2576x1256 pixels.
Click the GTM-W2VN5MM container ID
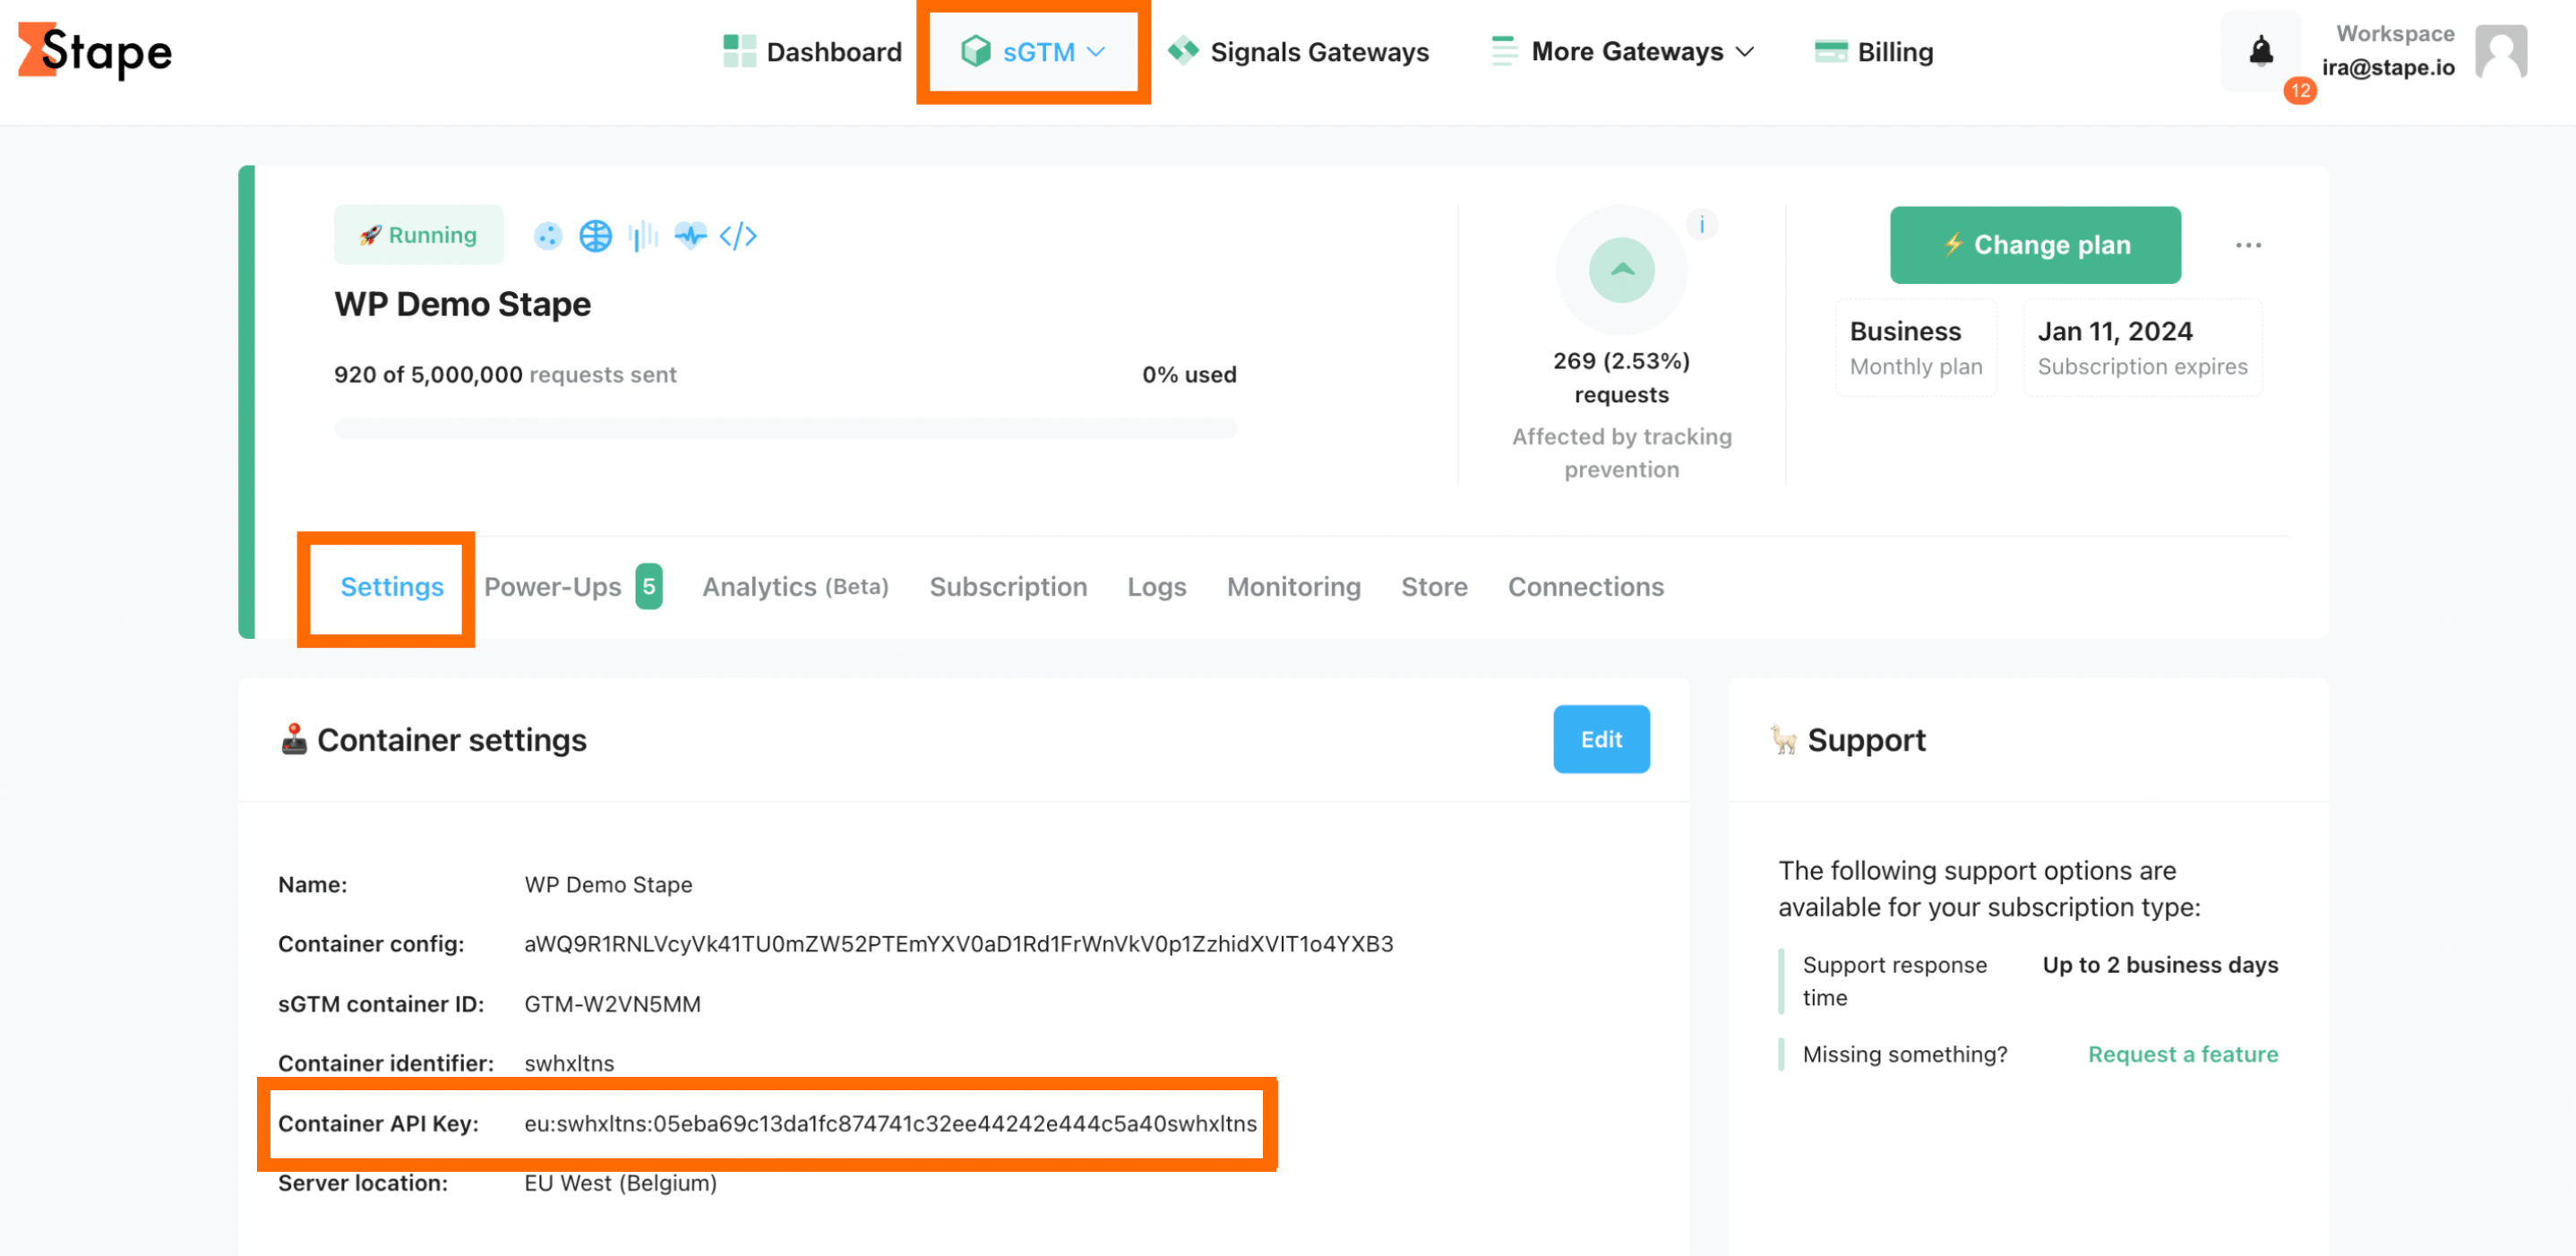[x=612, y=1004]
